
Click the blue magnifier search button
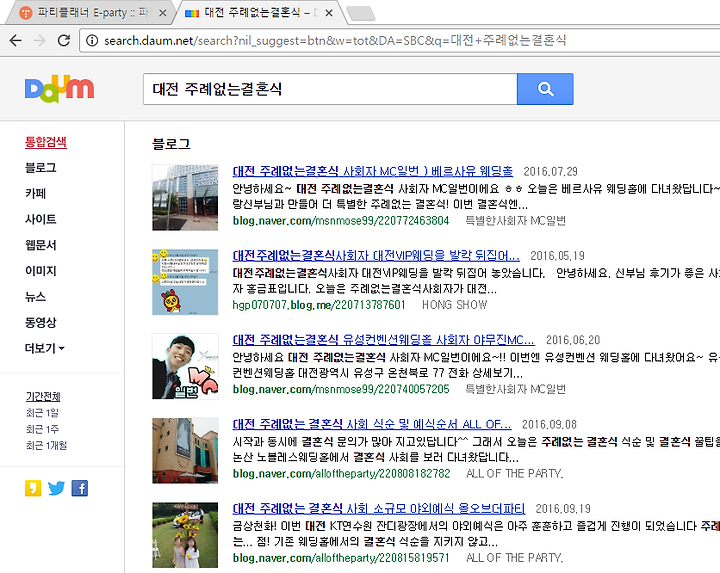coord(545,89)
